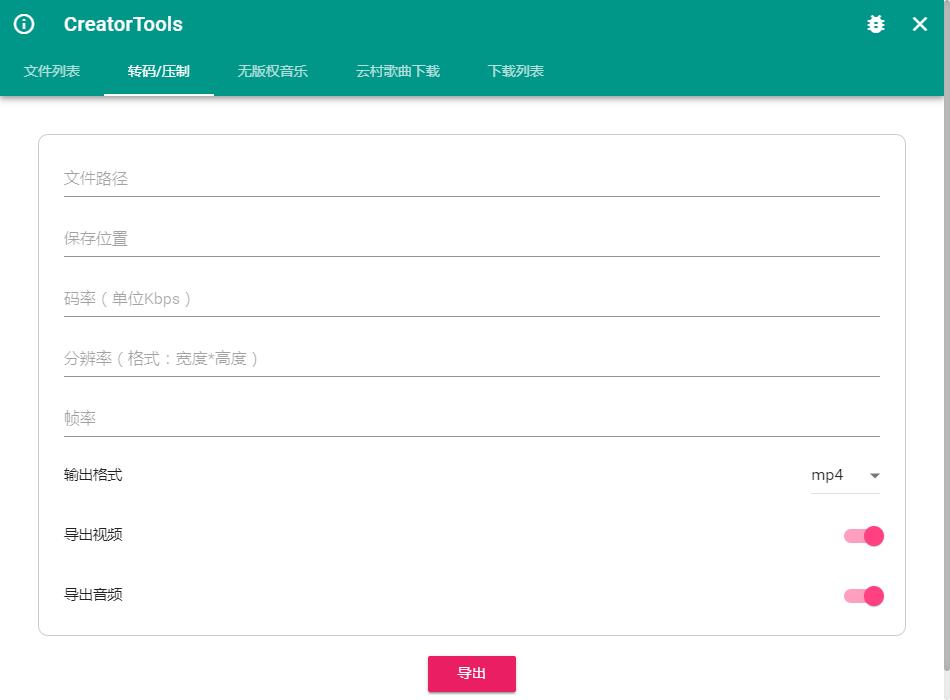The width and height of the screenshot is (950, 700).
Task: Go to the 云村歌曲下载 tab
Action: click(x=397, y=71)
